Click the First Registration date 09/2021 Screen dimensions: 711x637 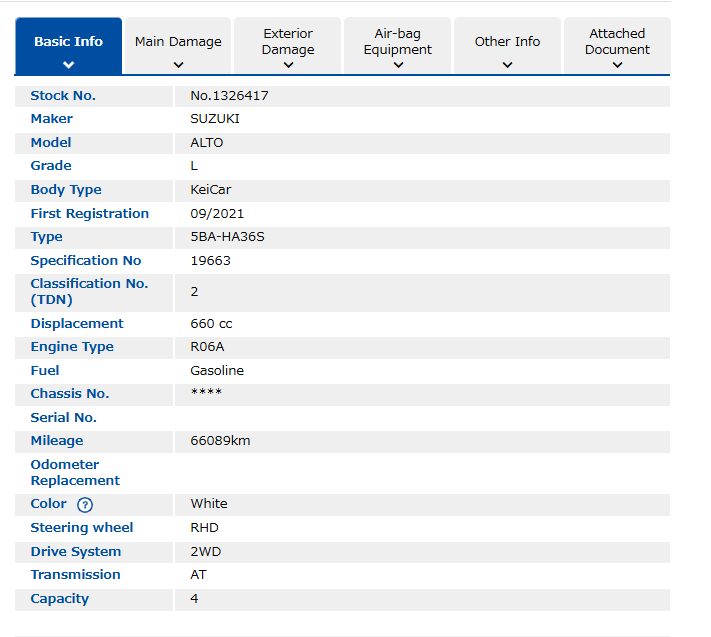coord(217,214)
